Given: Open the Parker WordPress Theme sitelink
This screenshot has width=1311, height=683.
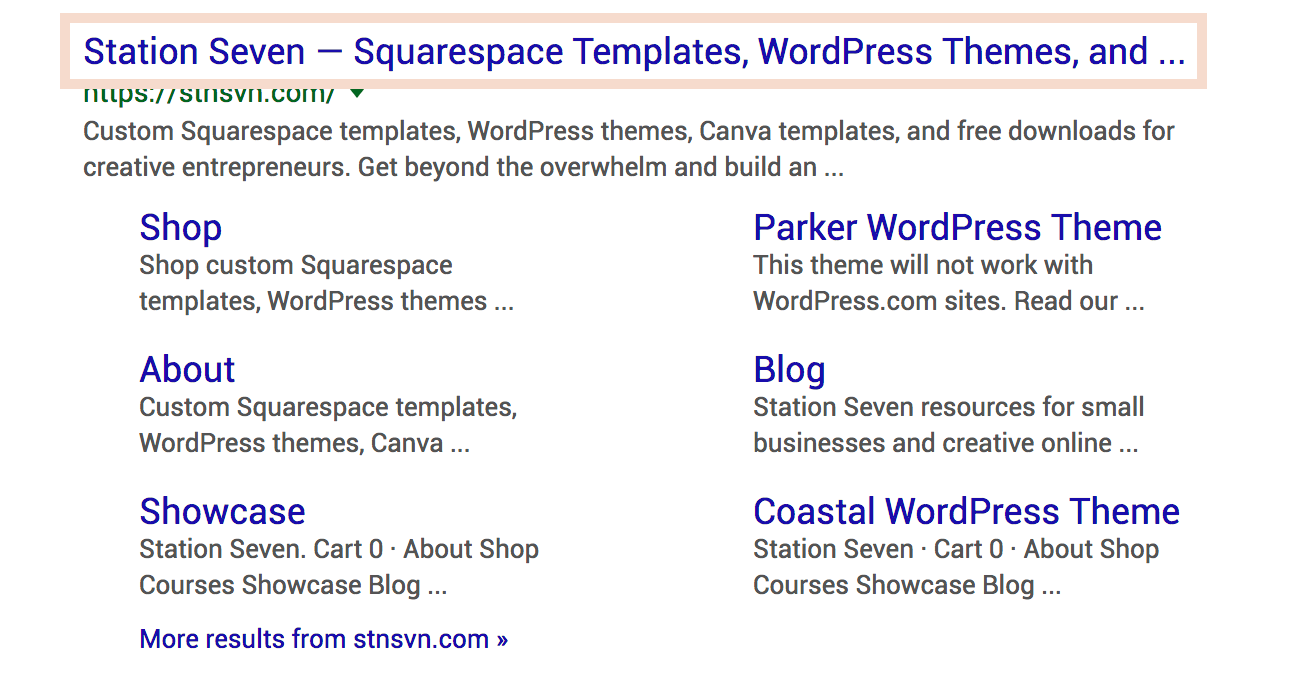Looking at the screenshot, I should tap(957, 228).
